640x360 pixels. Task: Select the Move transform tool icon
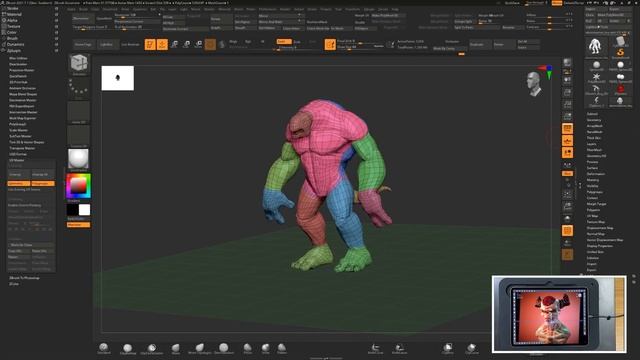[174, 44]
